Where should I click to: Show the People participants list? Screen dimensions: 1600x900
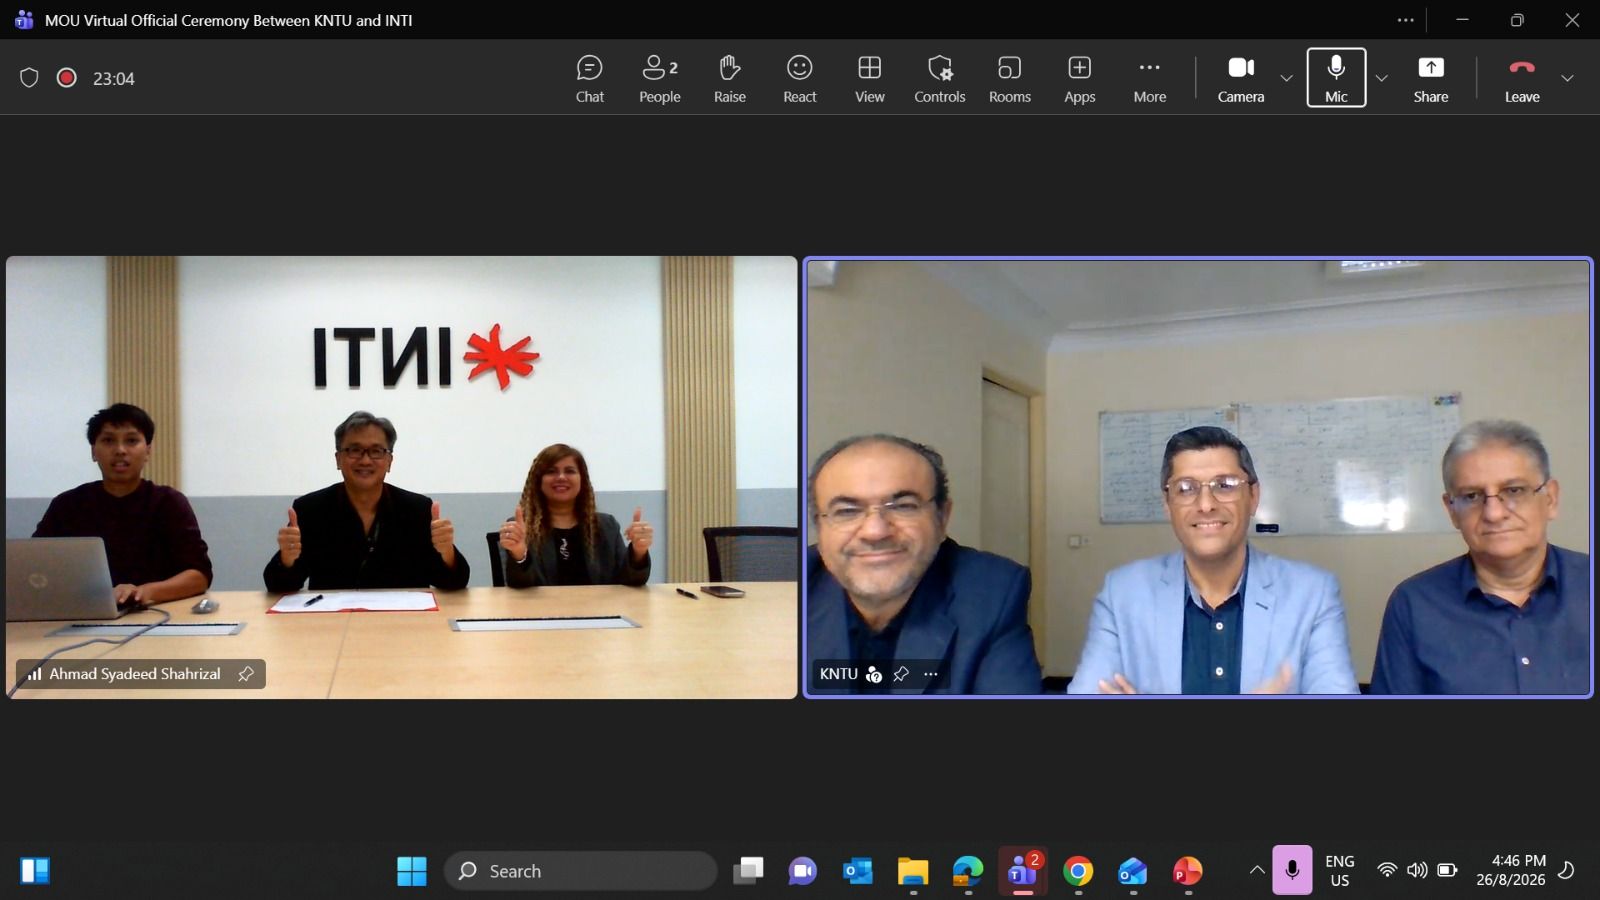point(660,79)
